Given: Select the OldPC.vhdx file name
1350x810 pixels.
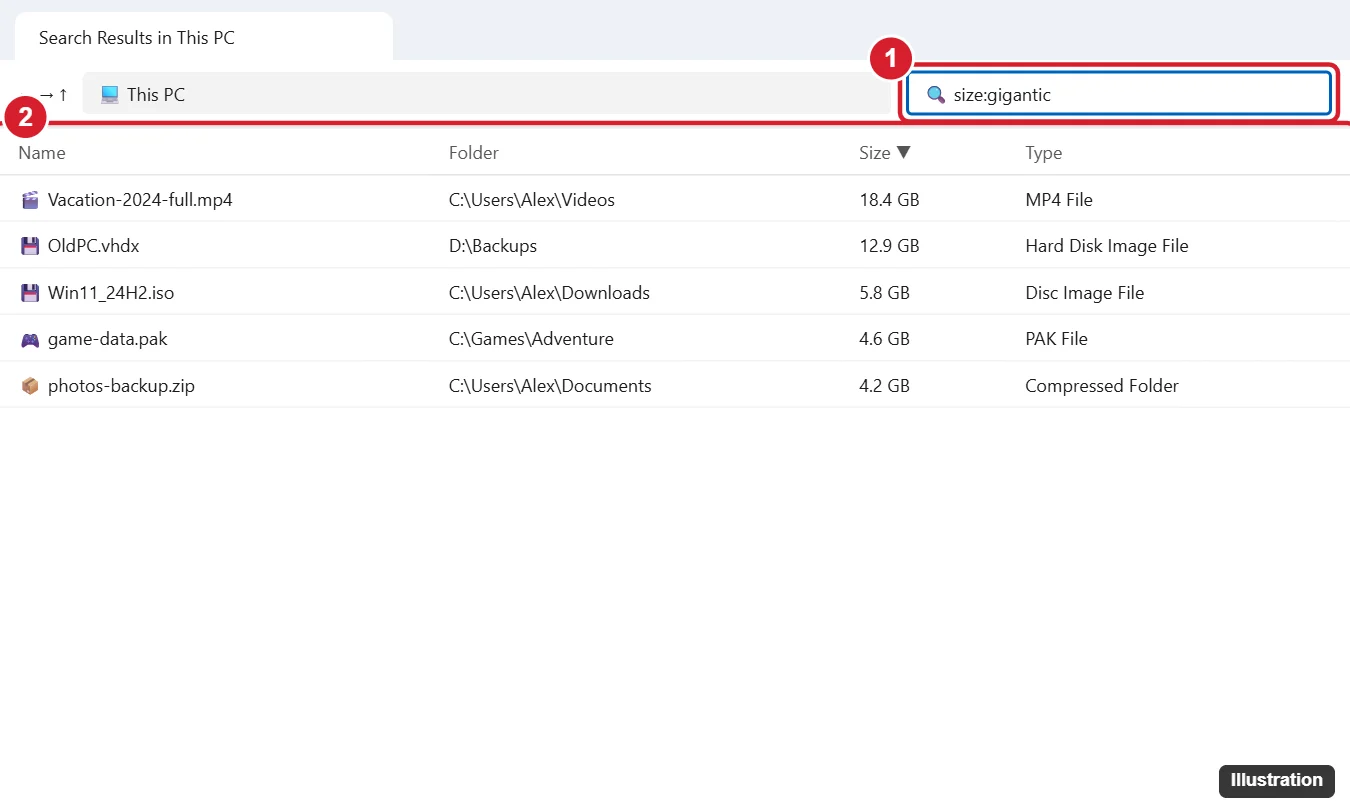Looking at the screenshot, I should coord(94,246).
